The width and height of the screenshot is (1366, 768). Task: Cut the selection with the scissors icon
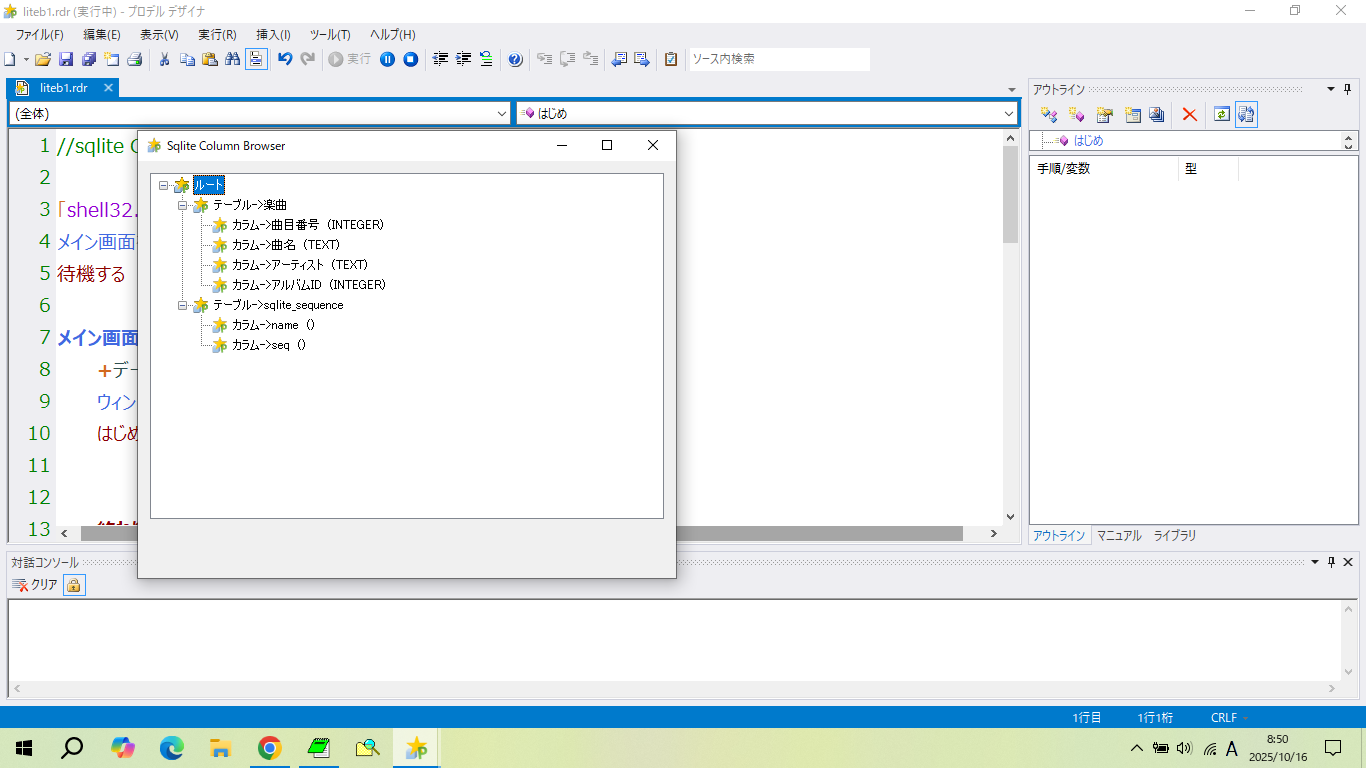(165, 59)
